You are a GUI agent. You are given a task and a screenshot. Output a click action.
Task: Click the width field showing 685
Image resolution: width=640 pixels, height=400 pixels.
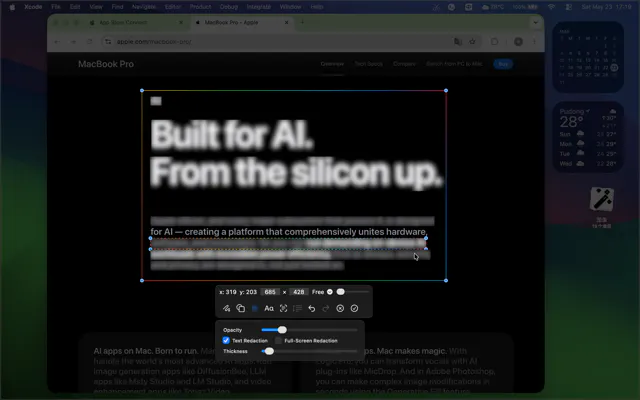coord(270,292)
